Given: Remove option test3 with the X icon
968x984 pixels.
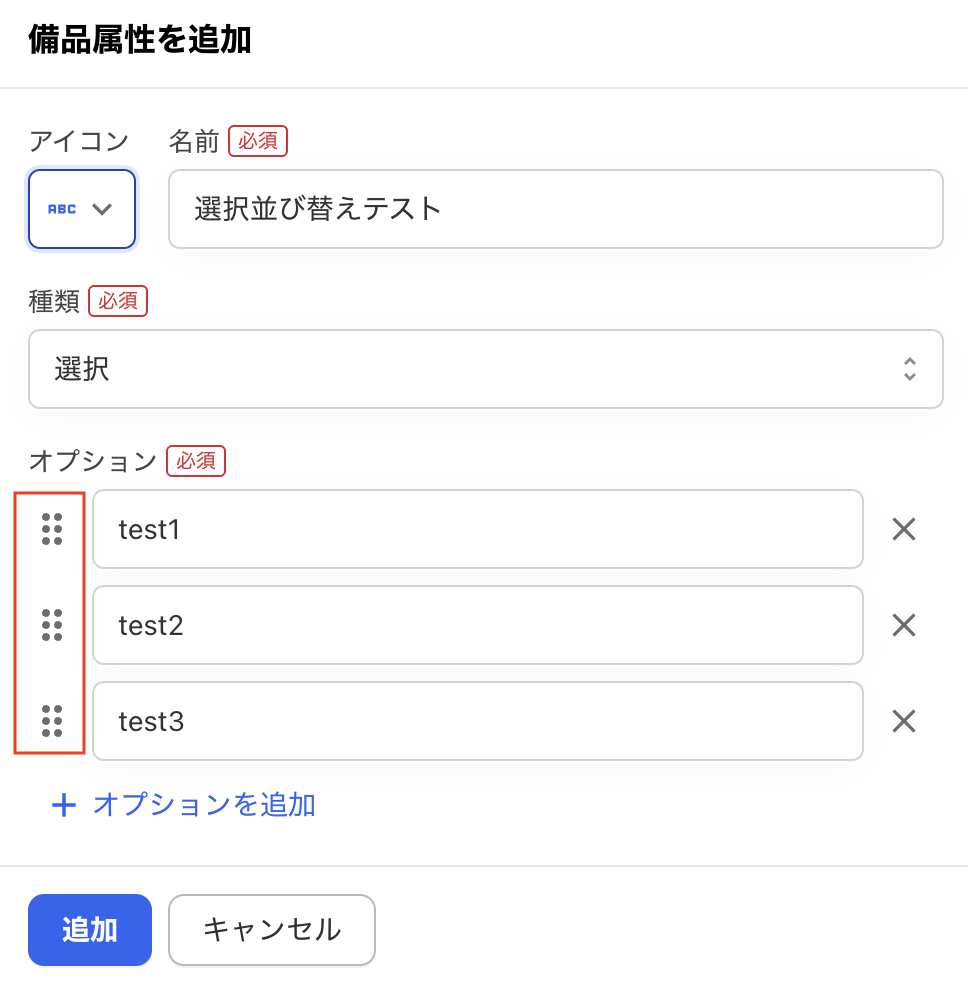Looking at the screenshot, I should pos(903,721).
